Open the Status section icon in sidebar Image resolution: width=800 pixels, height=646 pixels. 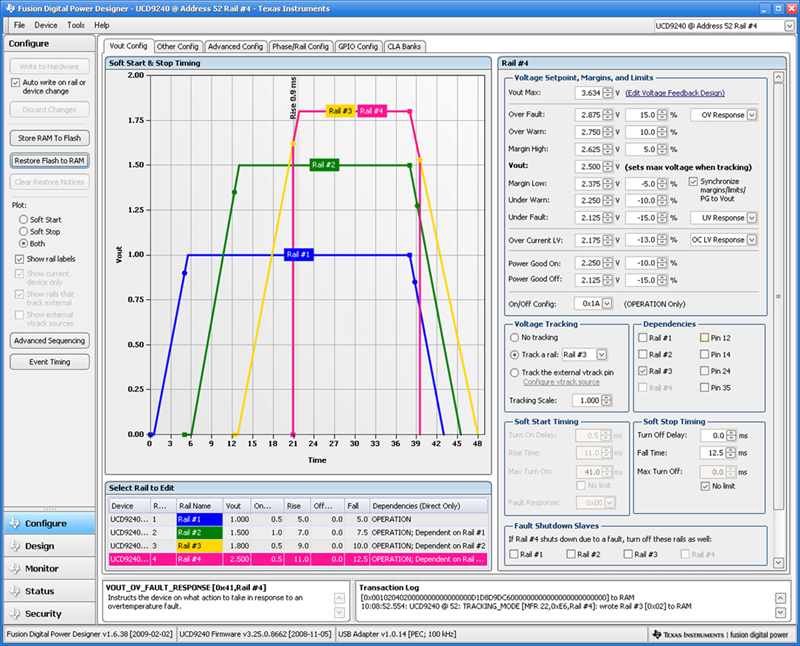coord(13,591)
